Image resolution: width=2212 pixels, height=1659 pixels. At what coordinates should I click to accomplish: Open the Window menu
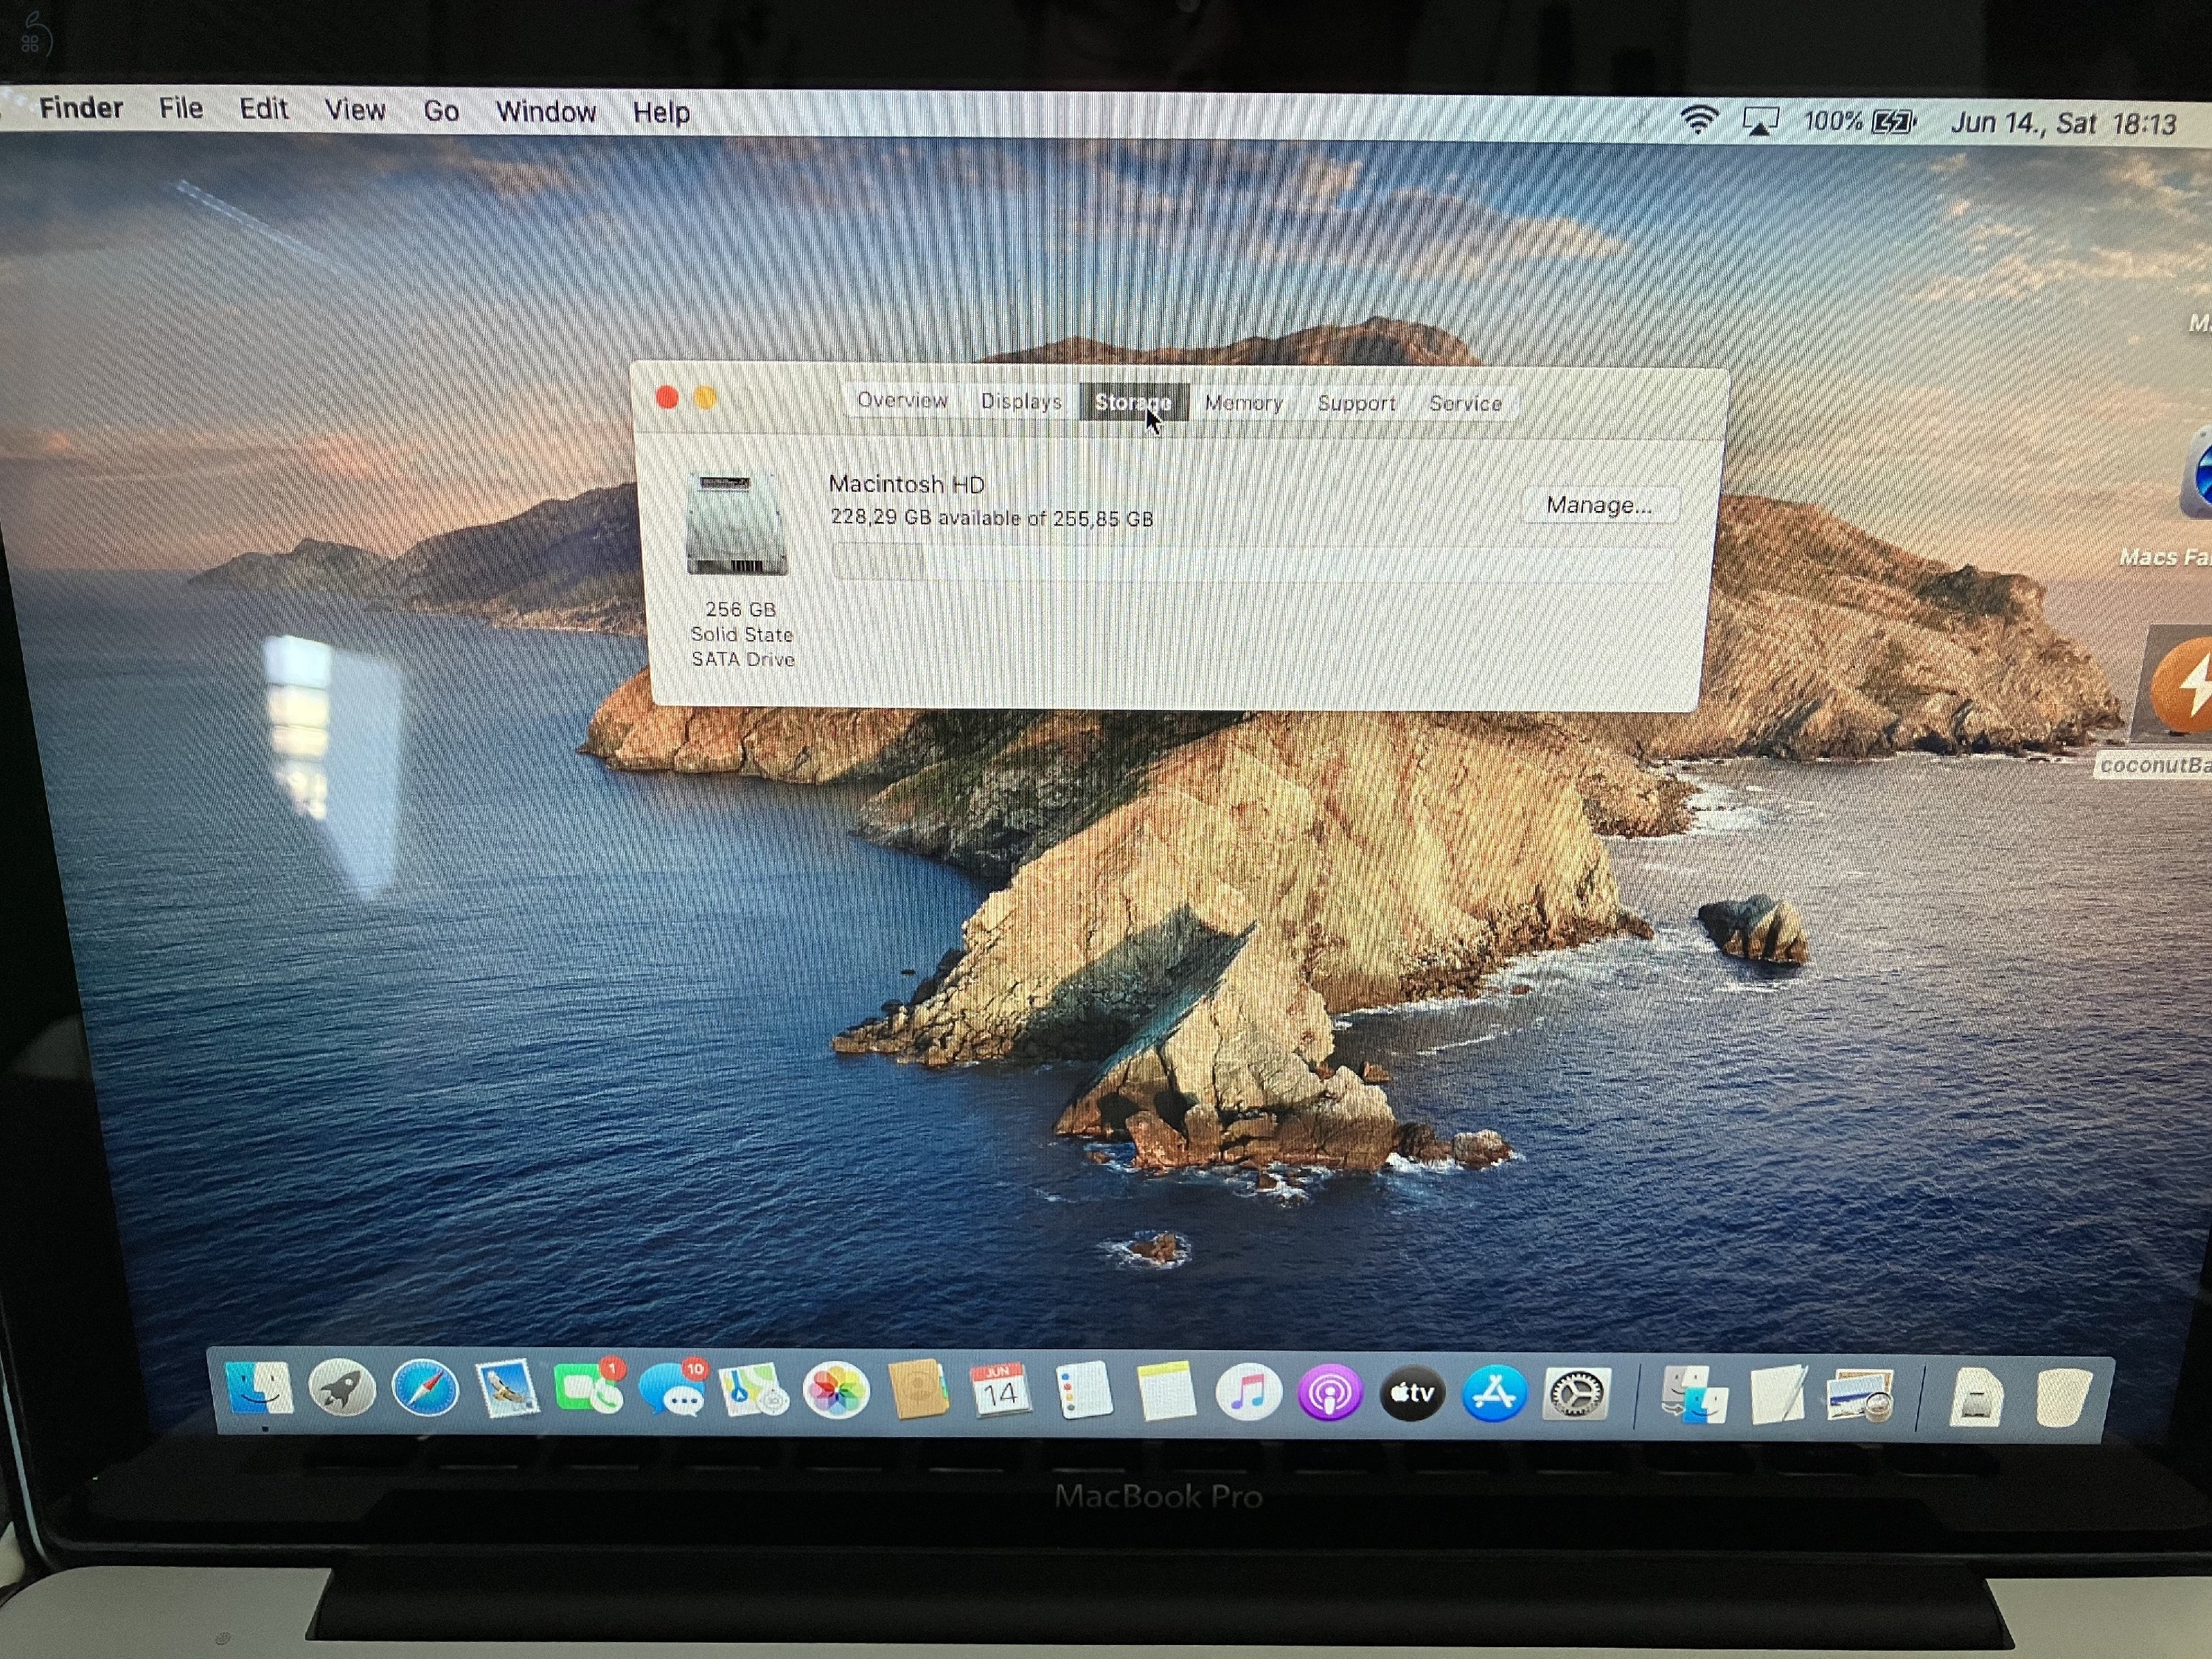tap(546, 112)
